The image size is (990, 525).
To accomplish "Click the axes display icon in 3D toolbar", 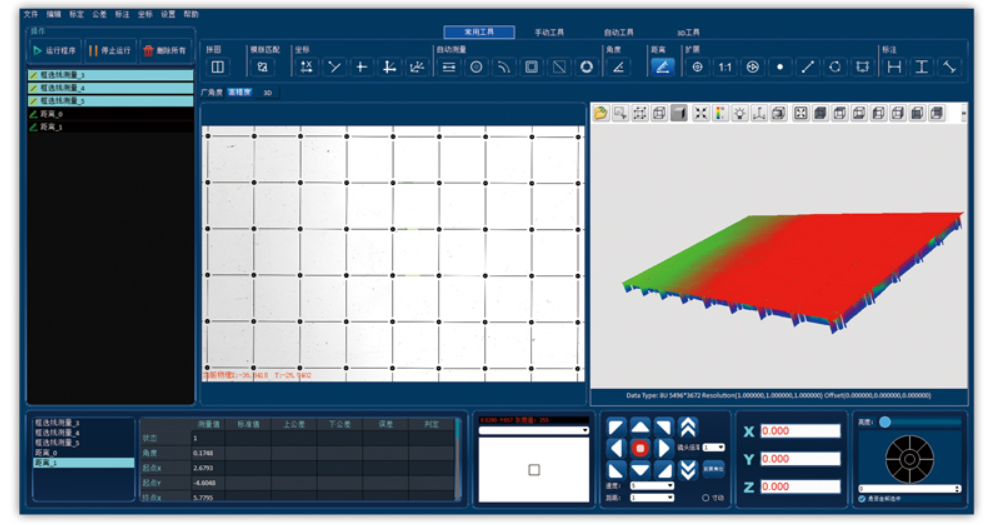I will (759, 113).
